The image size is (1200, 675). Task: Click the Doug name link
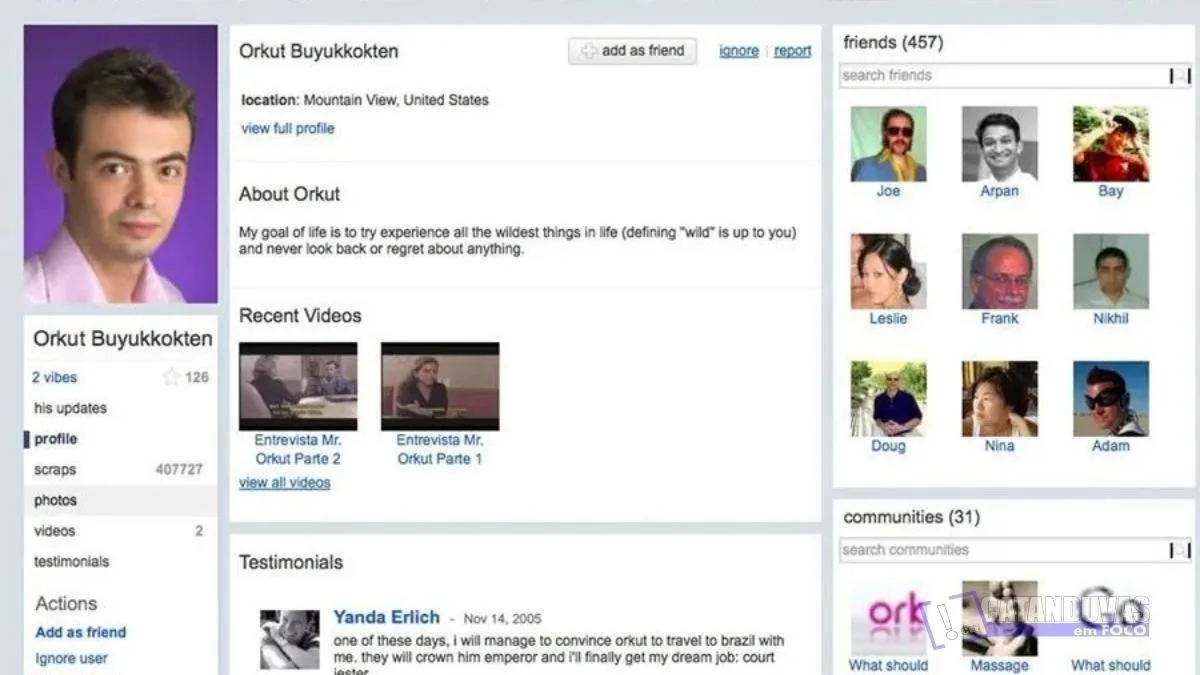pos(888,446)
